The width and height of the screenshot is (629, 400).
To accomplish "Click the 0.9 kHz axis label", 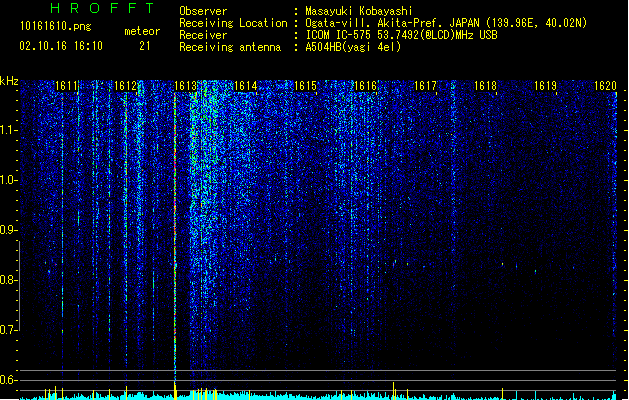I will click(9, 230).
